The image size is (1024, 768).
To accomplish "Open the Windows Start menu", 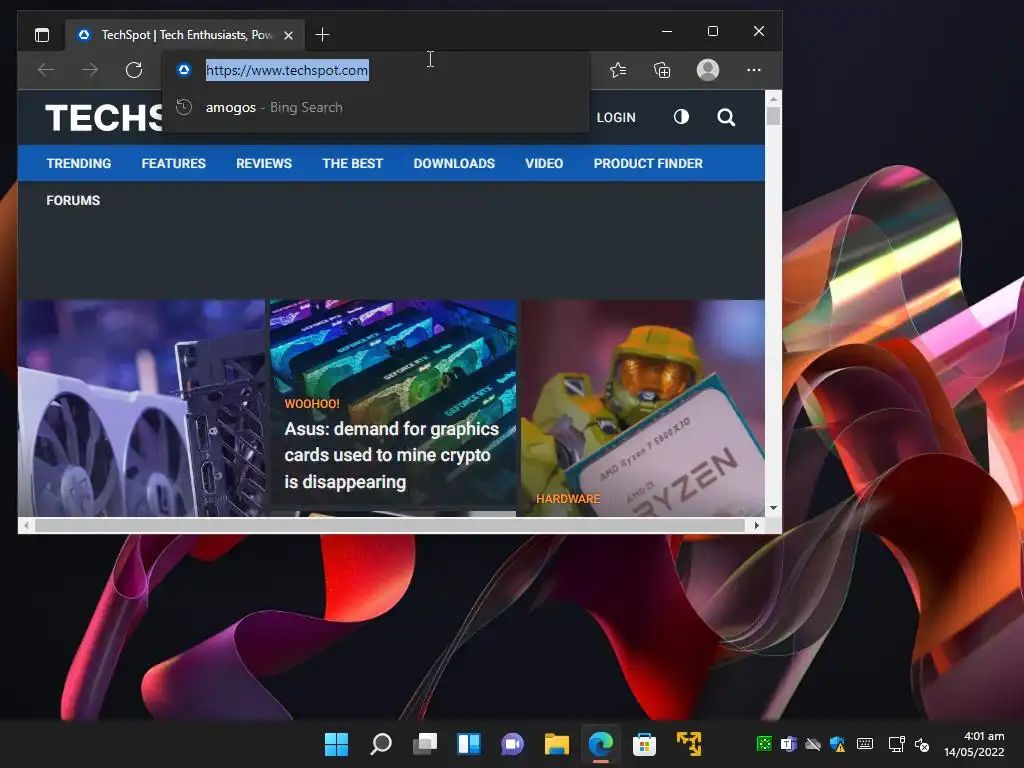I will [x=336, y=744].
